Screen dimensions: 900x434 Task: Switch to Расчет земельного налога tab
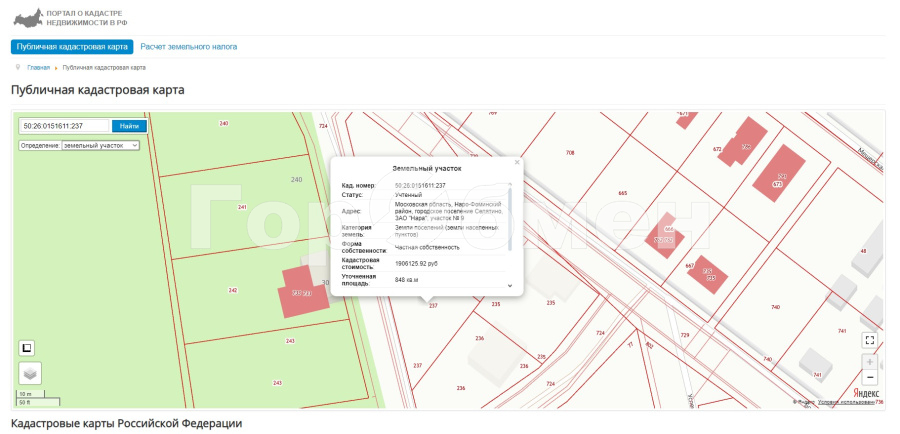coord(189,47)
